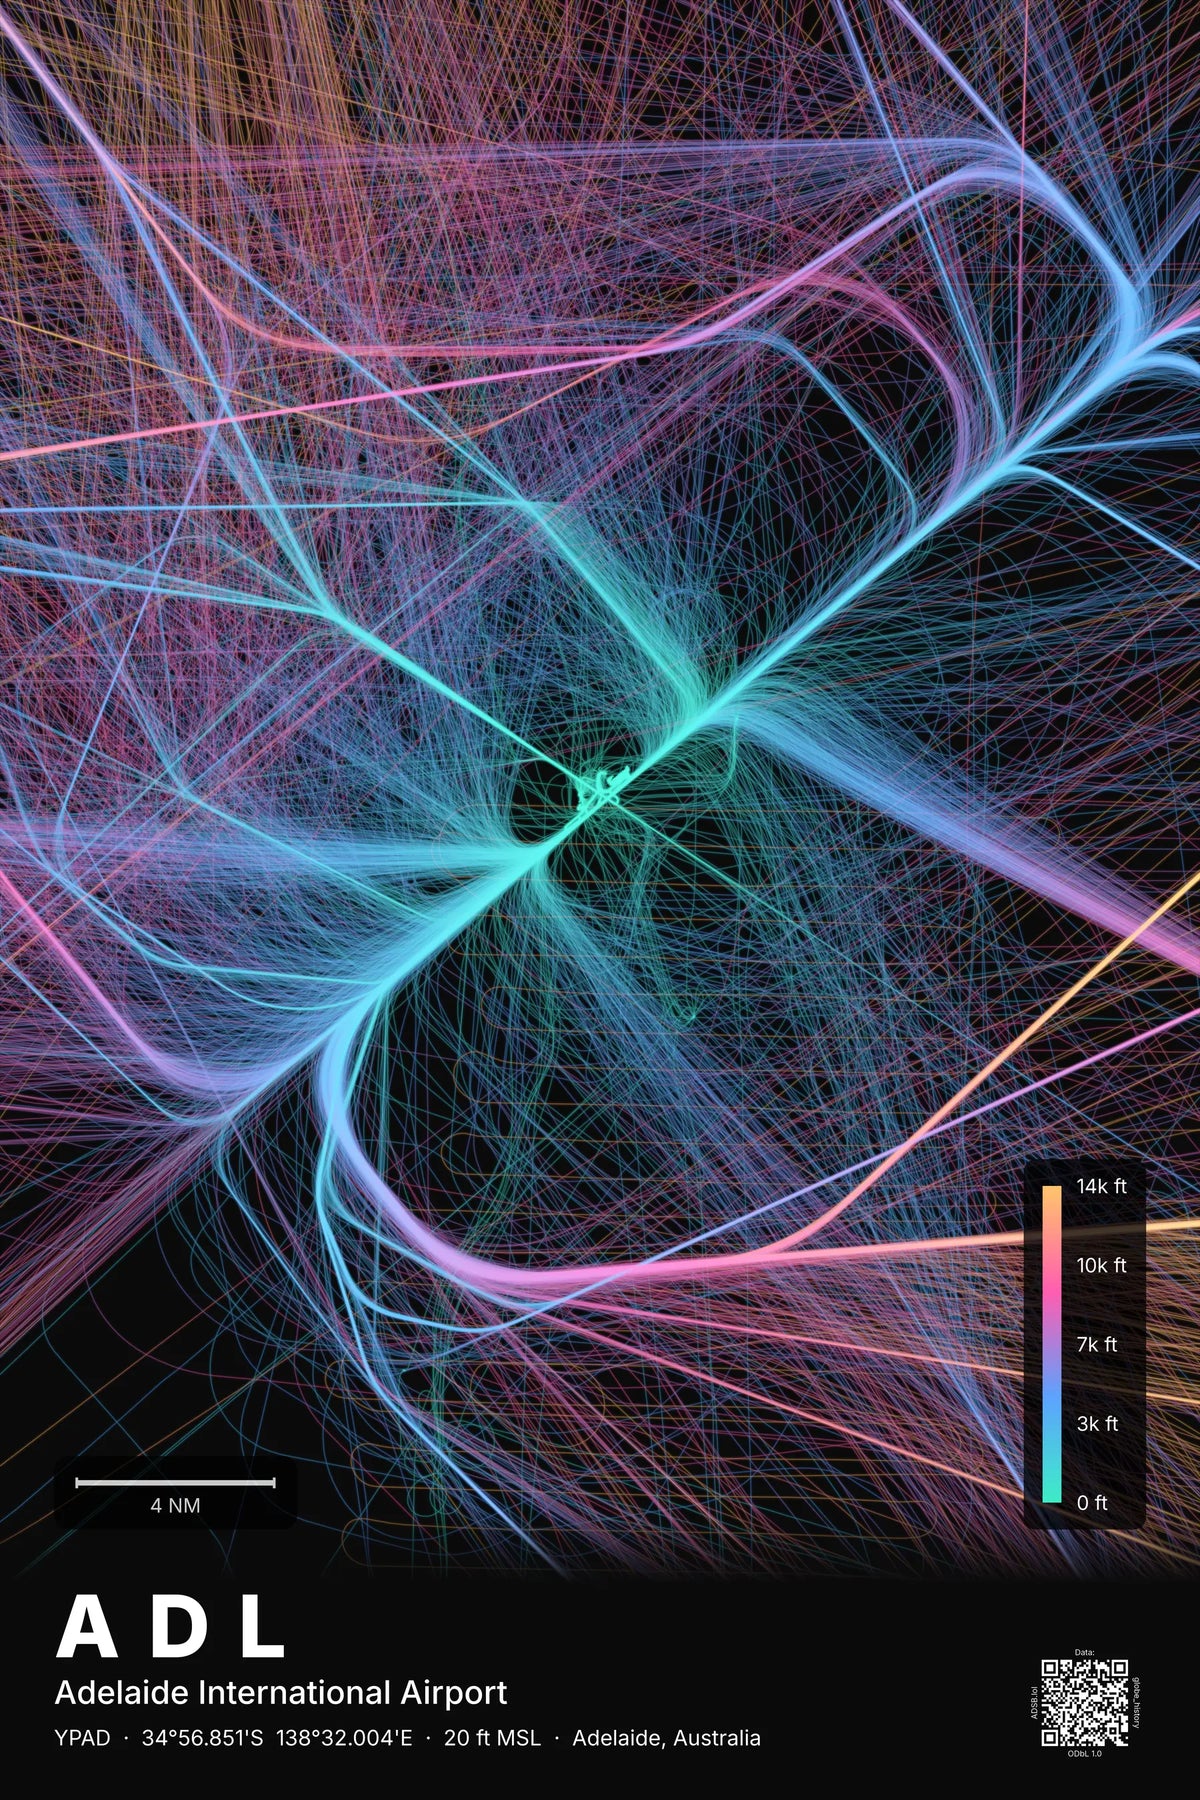Click the white scale bar line
This screenshot has width=1200, height=1800.
[x=175, y=1482]
